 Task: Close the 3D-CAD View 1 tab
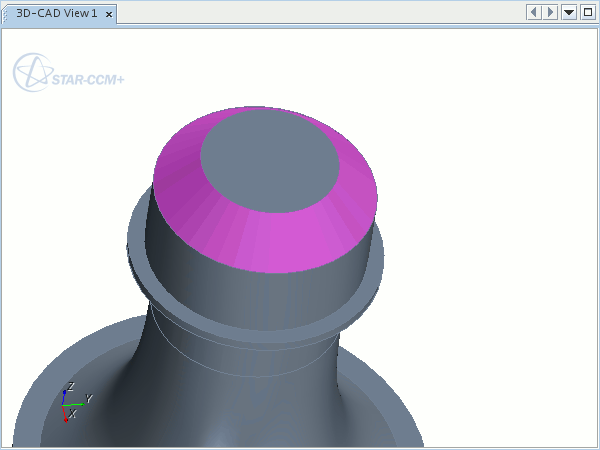coord(109,15)
